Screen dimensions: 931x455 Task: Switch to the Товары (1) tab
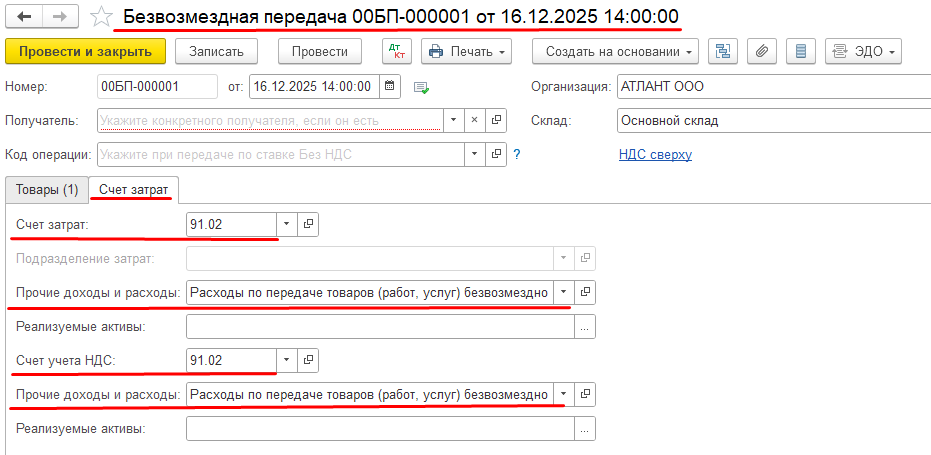coord(47,189)
